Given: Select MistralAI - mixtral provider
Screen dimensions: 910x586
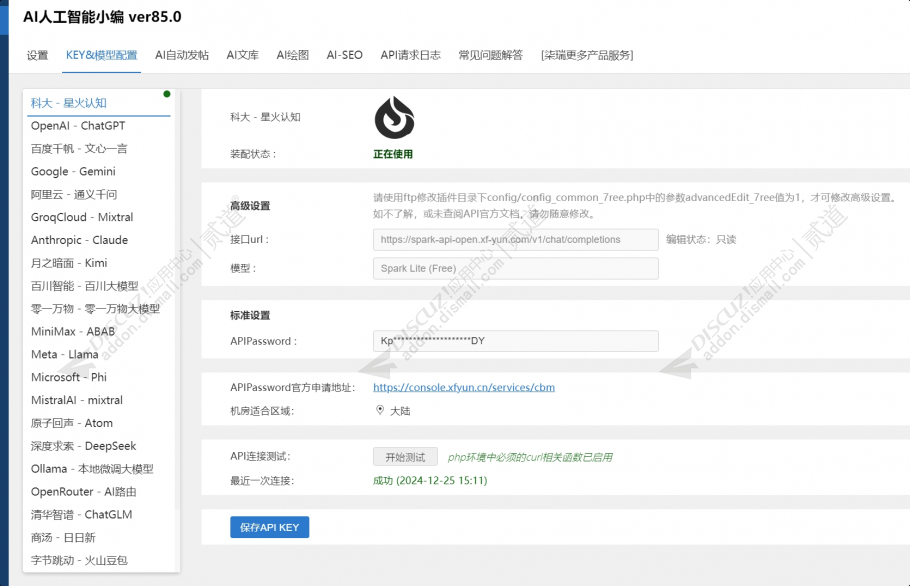Looking at the screenshot, I should tap(77, 400).
